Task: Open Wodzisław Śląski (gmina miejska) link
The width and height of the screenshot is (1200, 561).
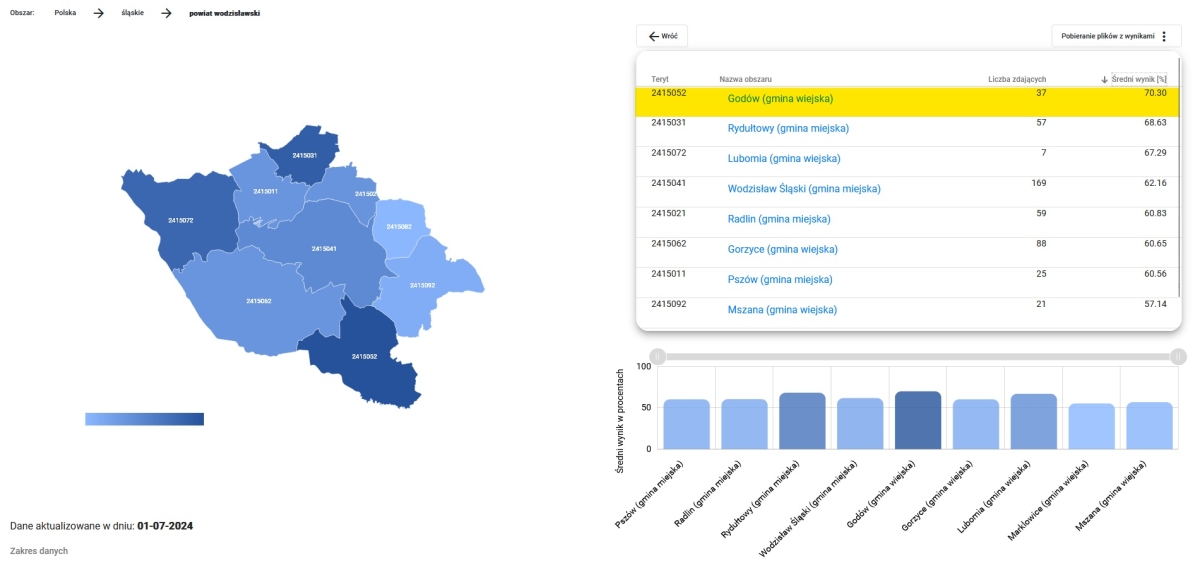Action: (804, 189)
